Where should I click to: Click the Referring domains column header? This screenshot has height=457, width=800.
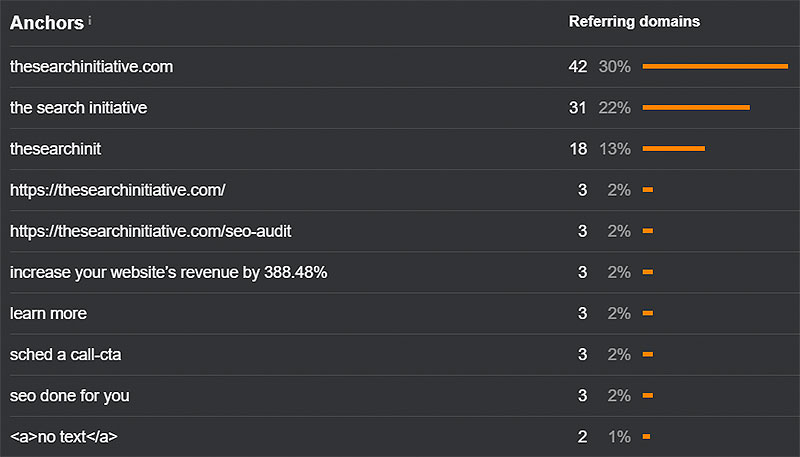tap(634, 21)
